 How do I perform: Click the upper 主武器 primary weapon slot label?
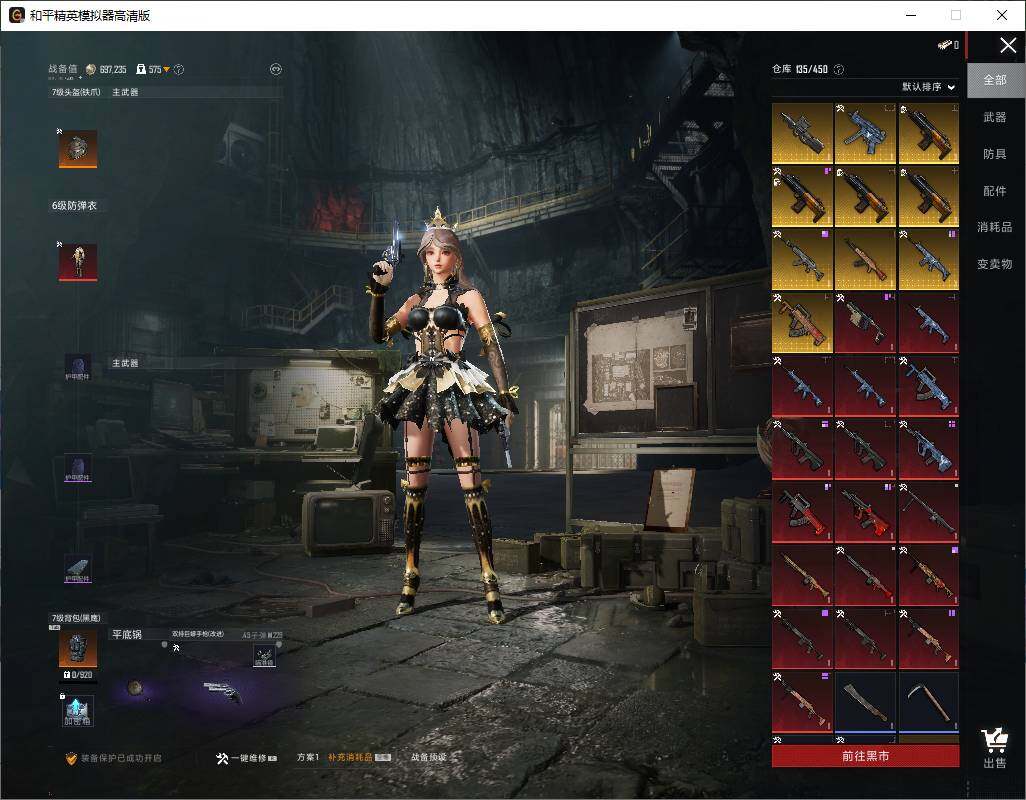tap(125, 92)
